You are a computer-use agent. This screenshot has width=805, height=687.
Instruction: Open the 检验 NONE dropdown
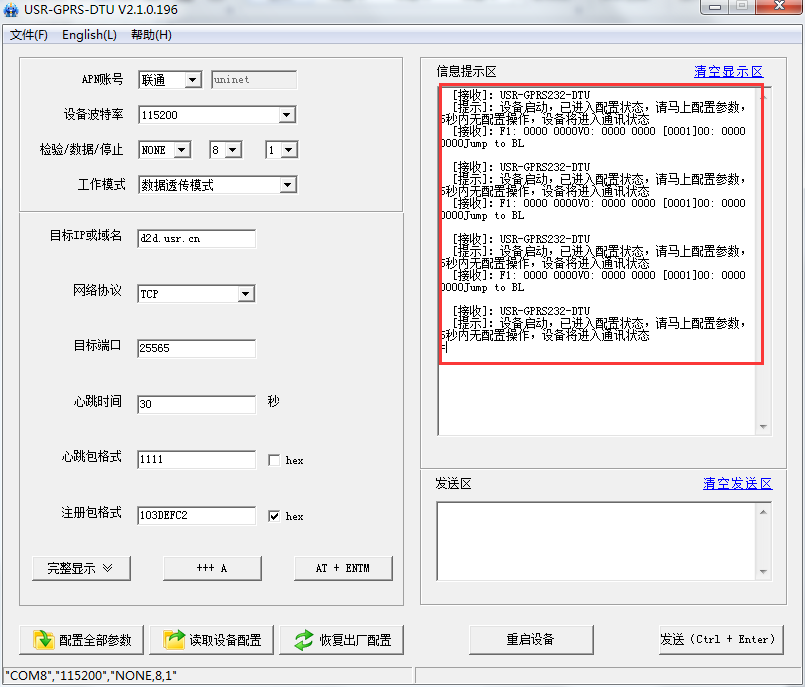[x=183, y=149]
